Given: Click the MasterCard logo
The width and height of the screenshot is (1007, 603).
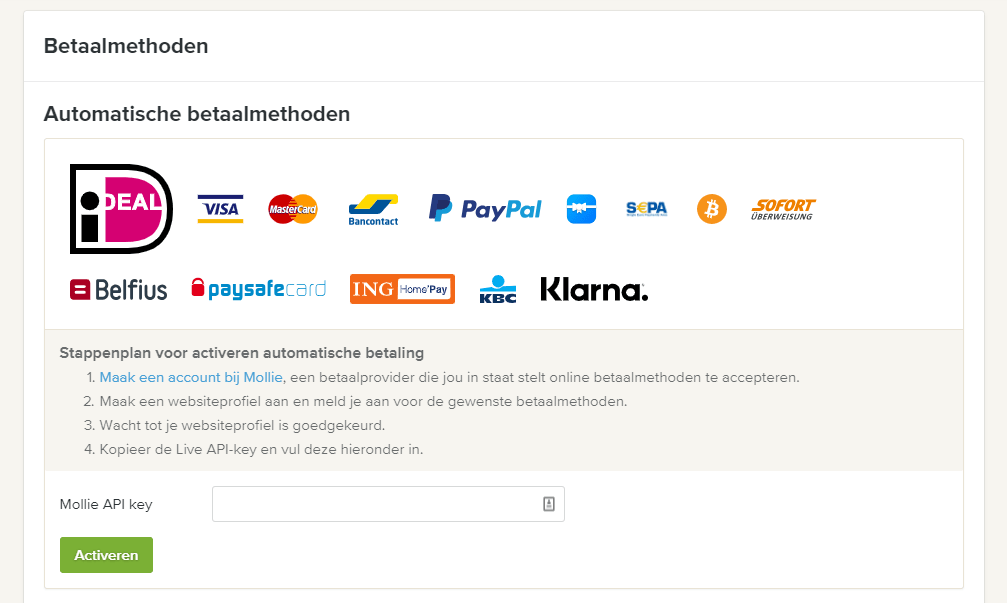Looking at the screenshot, I should click(293, 209).
